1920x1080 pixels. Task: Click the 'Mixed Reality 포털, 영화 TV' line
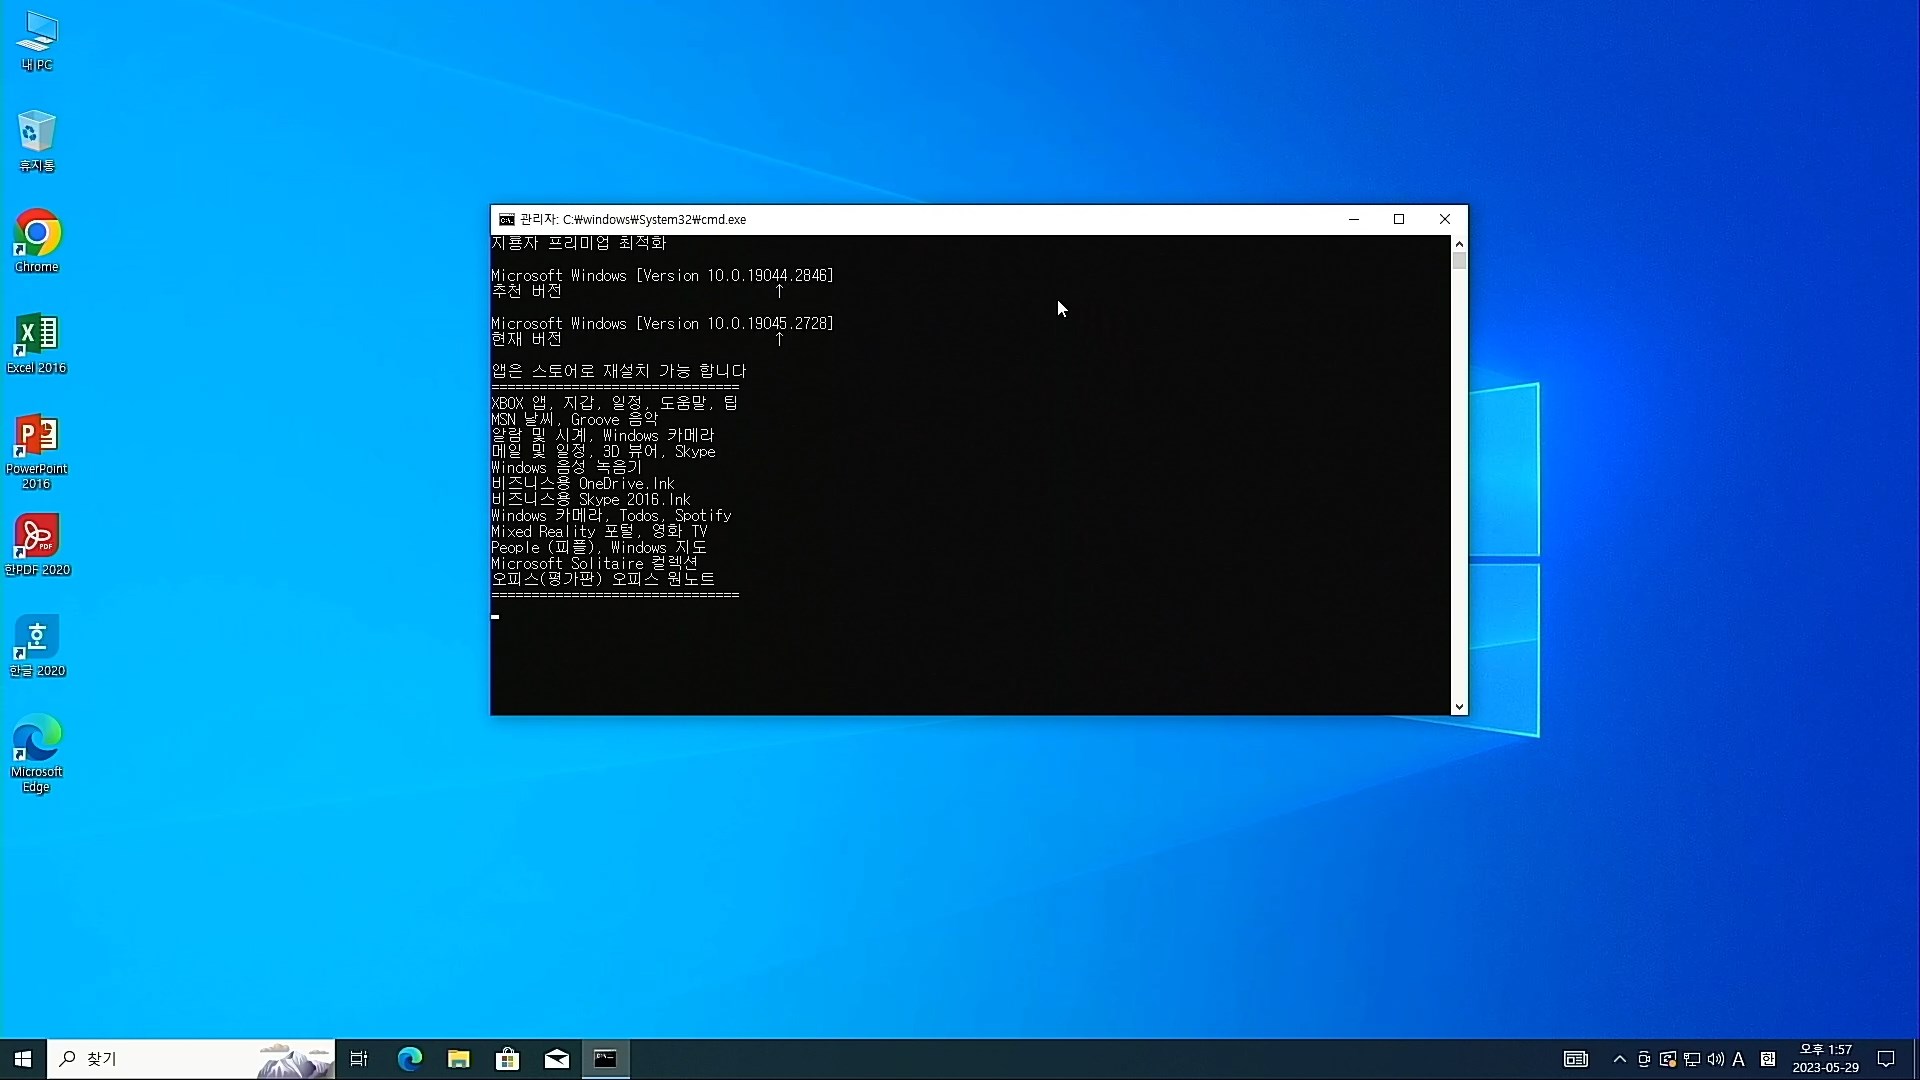599,531
